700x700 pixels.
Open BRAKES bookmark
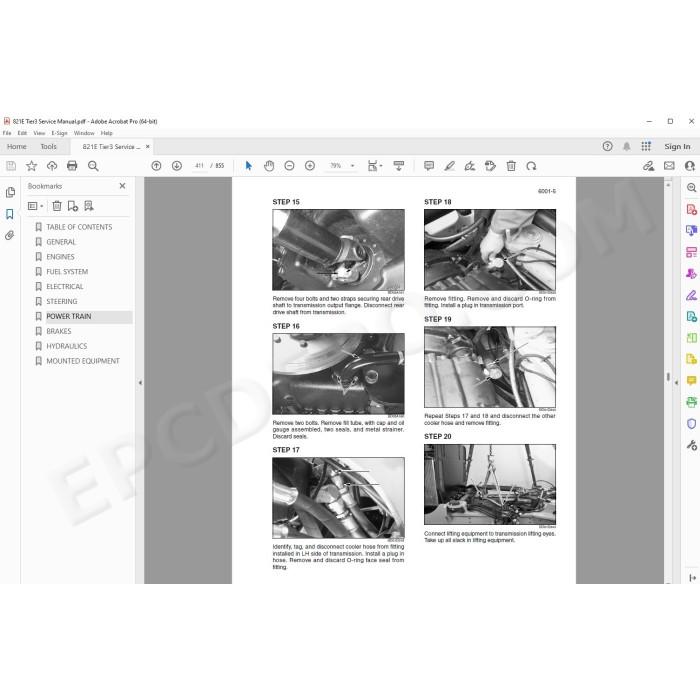coord(58,331)
